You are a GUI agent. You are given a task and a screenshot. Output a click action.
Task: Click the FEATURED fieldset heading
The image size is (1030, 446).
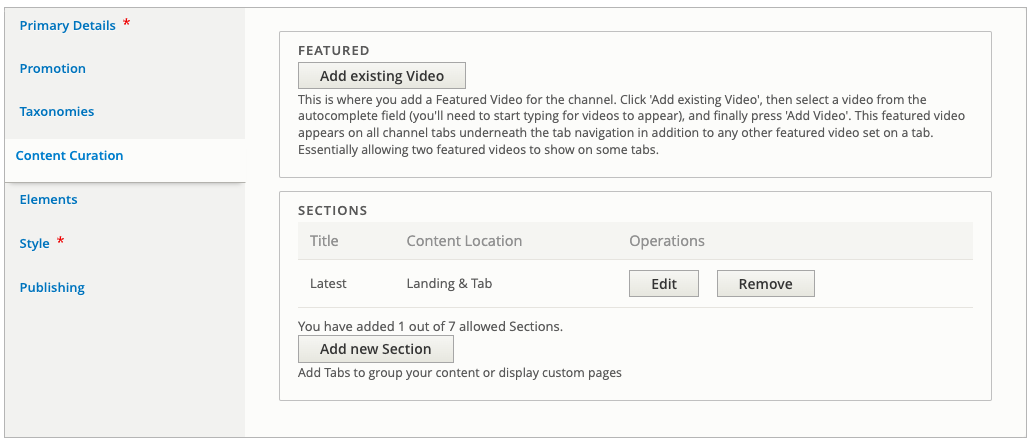click(334, 51)
